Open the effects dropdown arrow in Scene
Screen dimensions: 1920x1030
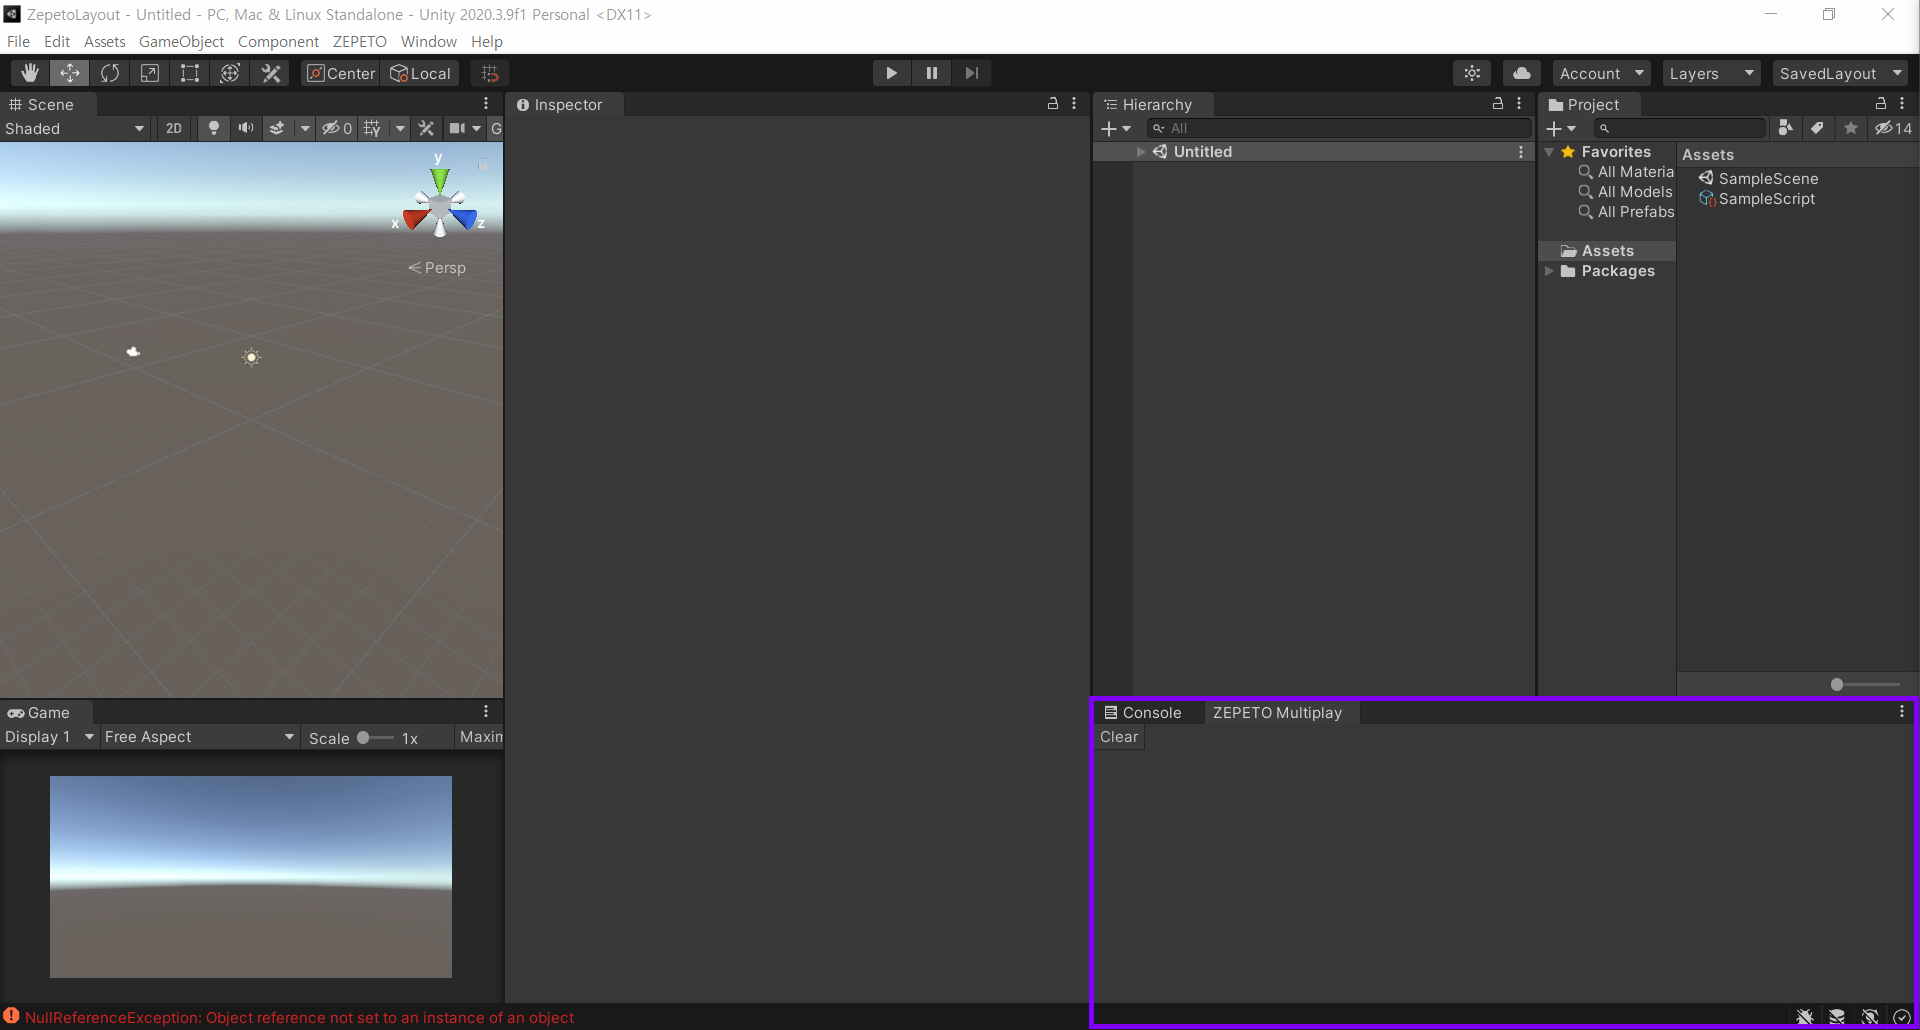[304, 128]
